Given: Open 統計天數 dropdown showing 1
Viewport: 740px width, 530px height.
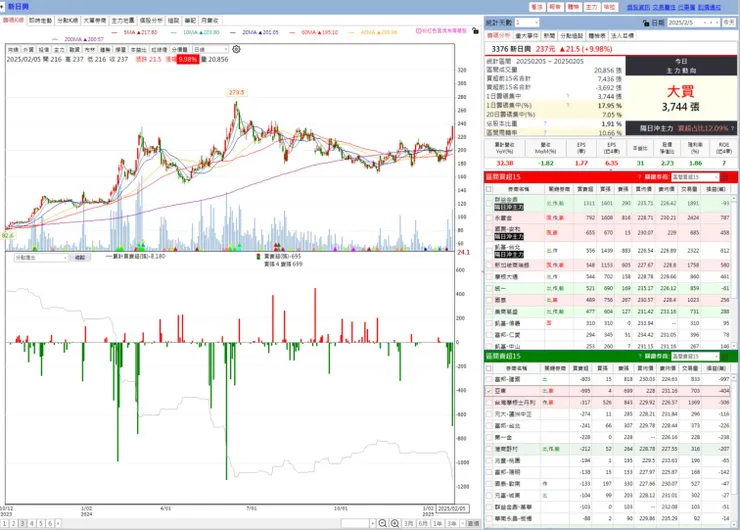Looking at the screenshot, I should 527,23.
